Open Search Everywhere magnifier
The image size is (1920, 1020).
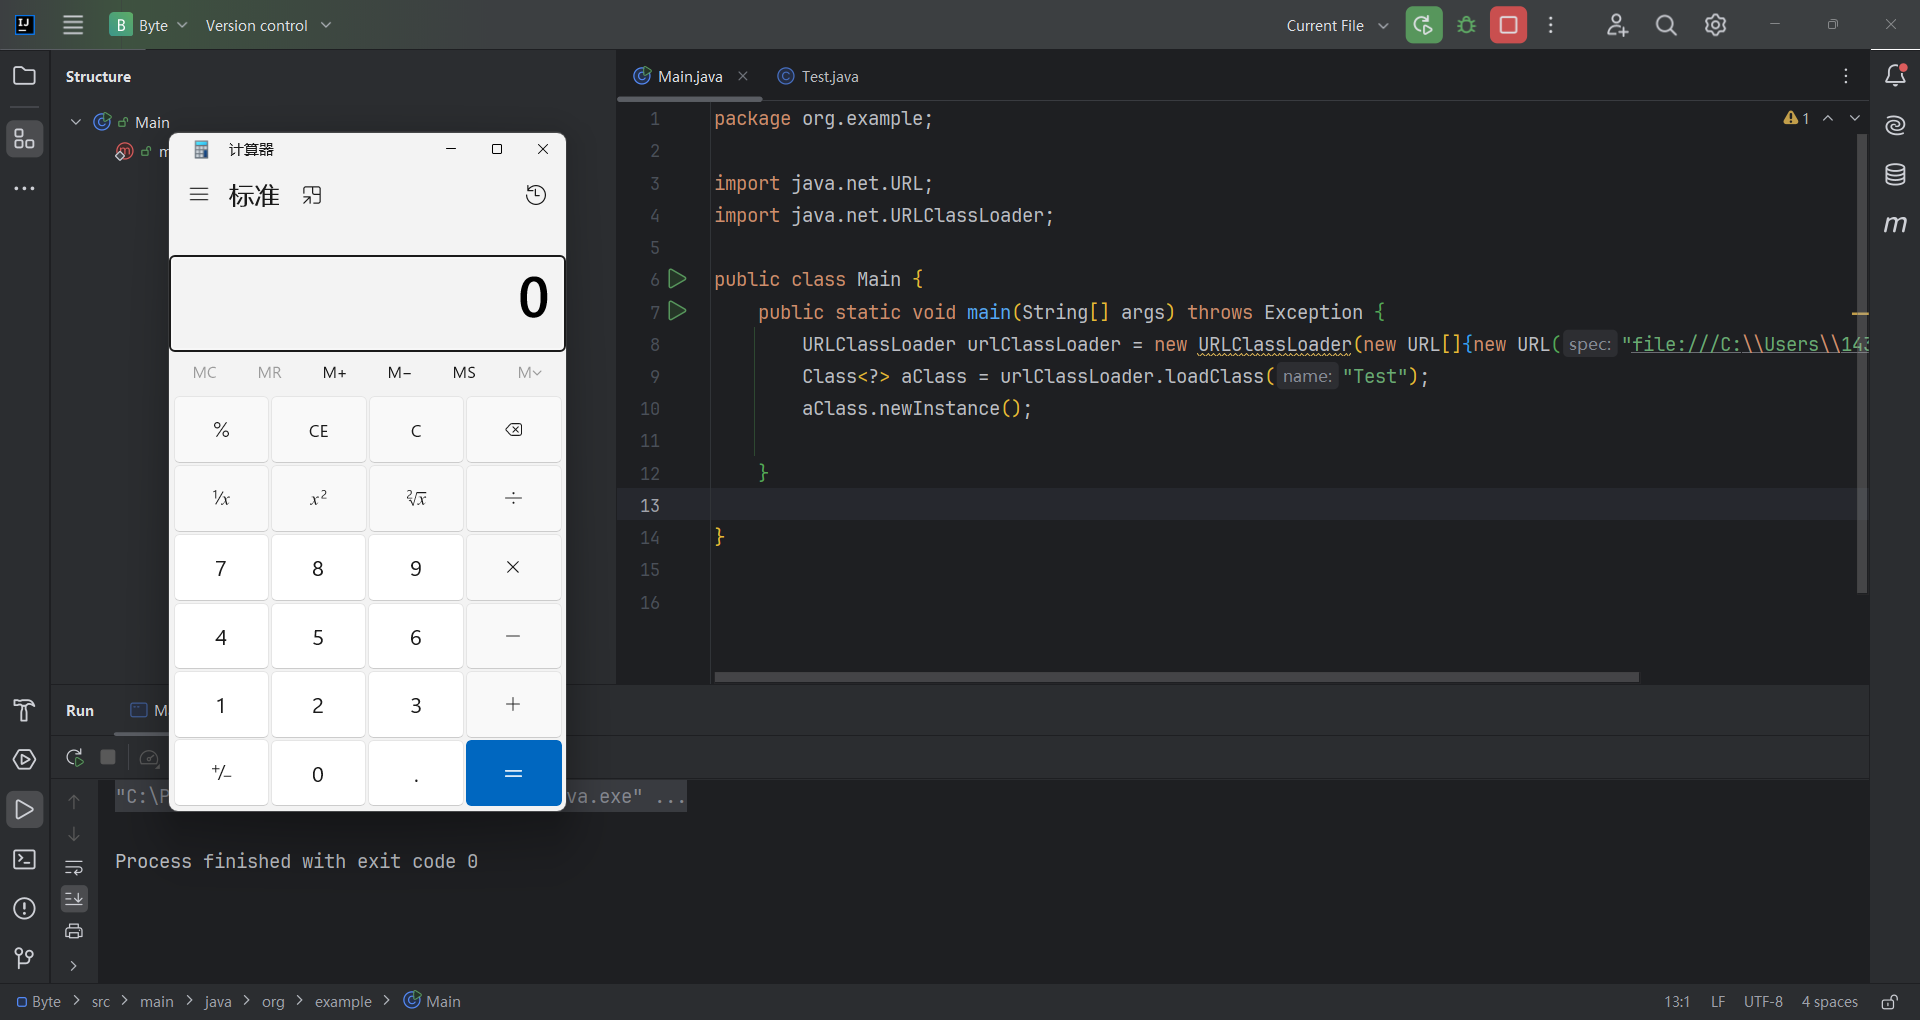(x=1666, y=25)
